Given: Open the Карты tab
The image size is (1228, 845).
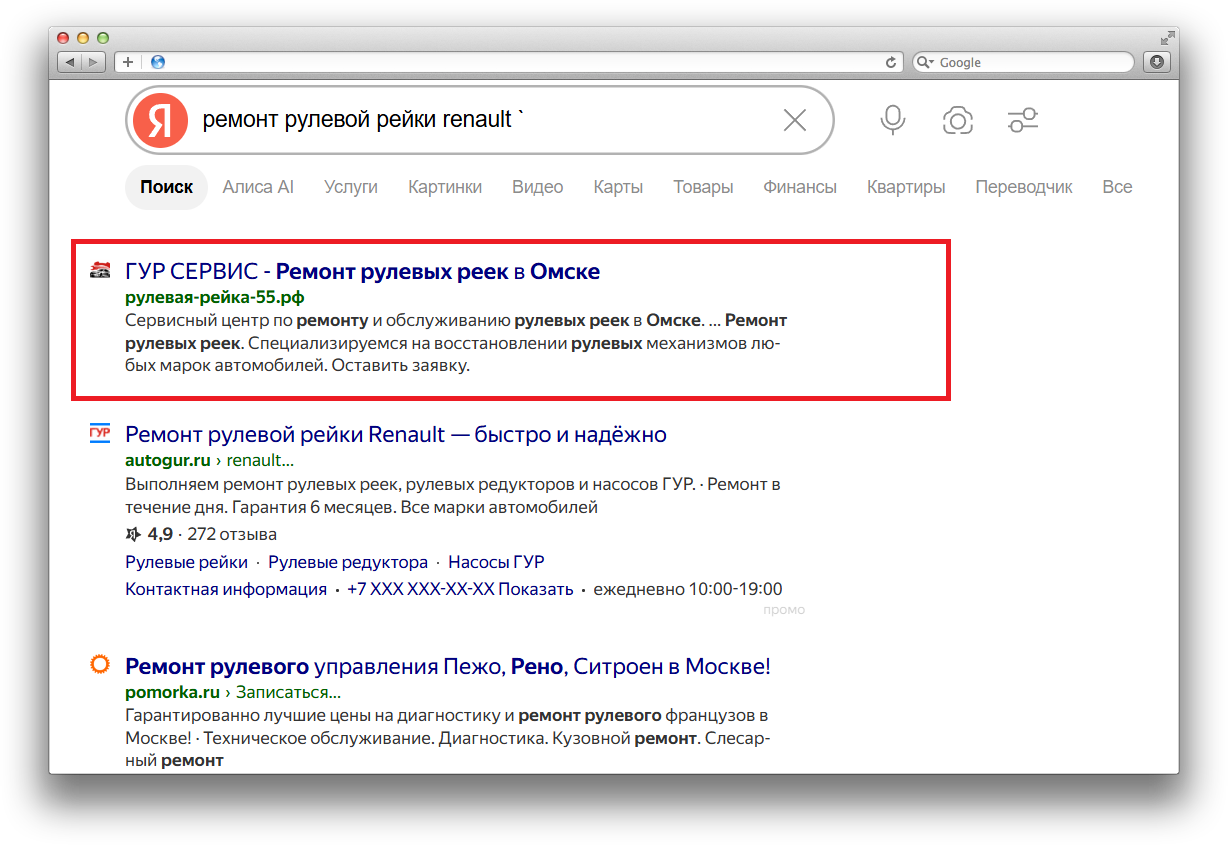Looking at the screenshot, I should click(618, 187).
